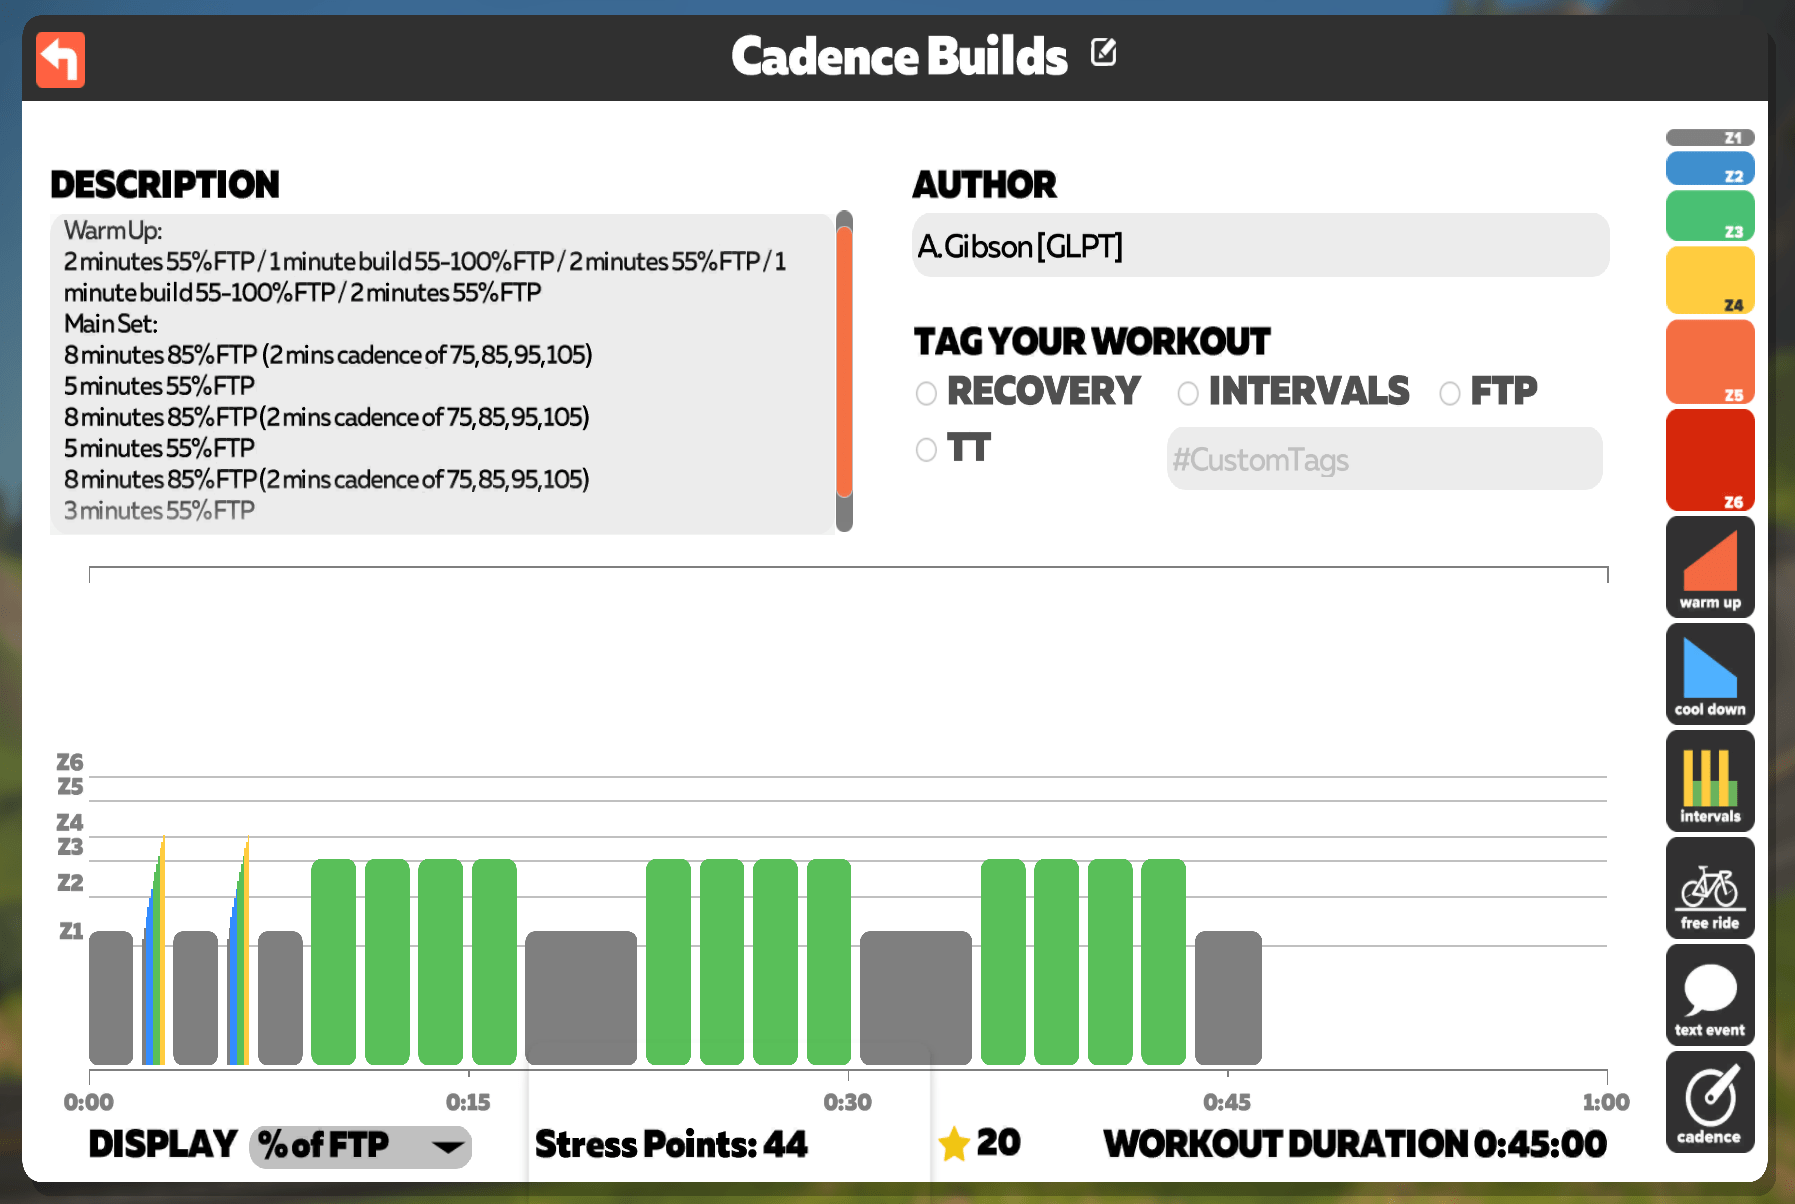This screenshot has width=1795, height=1204.
Task: Click the description scrollbar handle
Action: click(x=844, y=362)
